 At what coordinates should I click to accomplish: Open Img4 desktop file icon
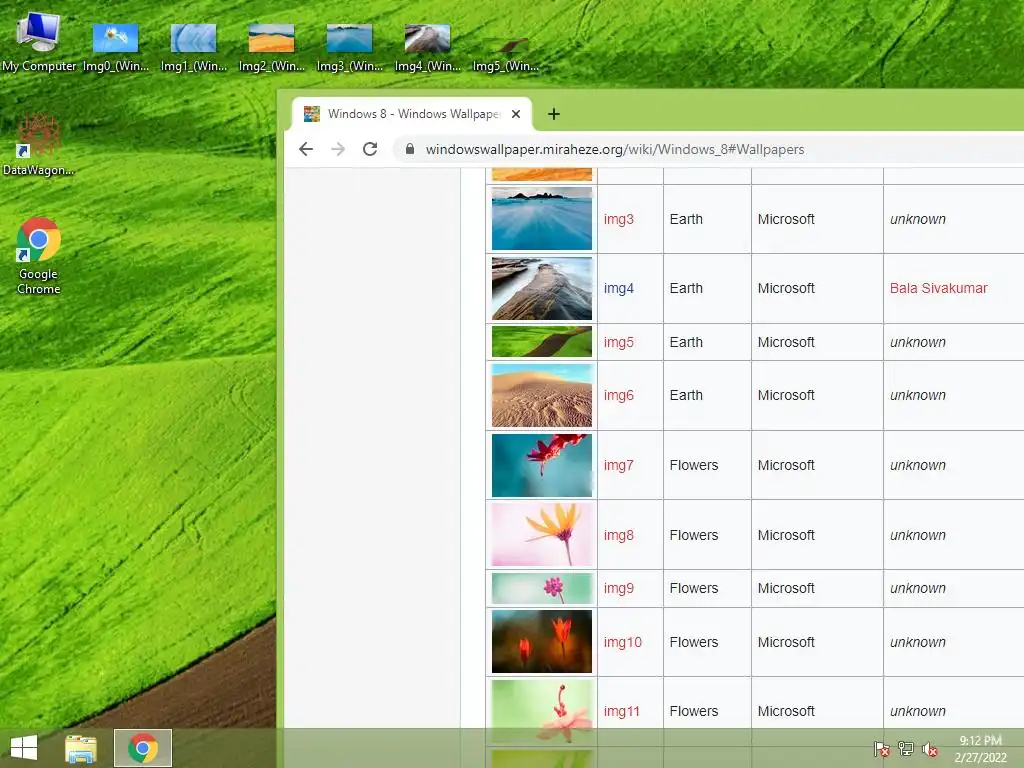pyautogui.click(x=428, y=48)
